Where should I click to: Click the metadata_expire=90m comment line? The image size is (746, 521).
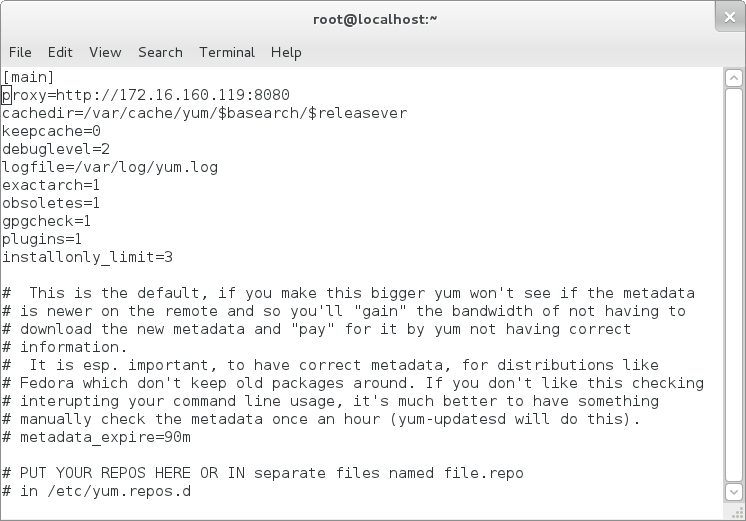pos(97,437)
